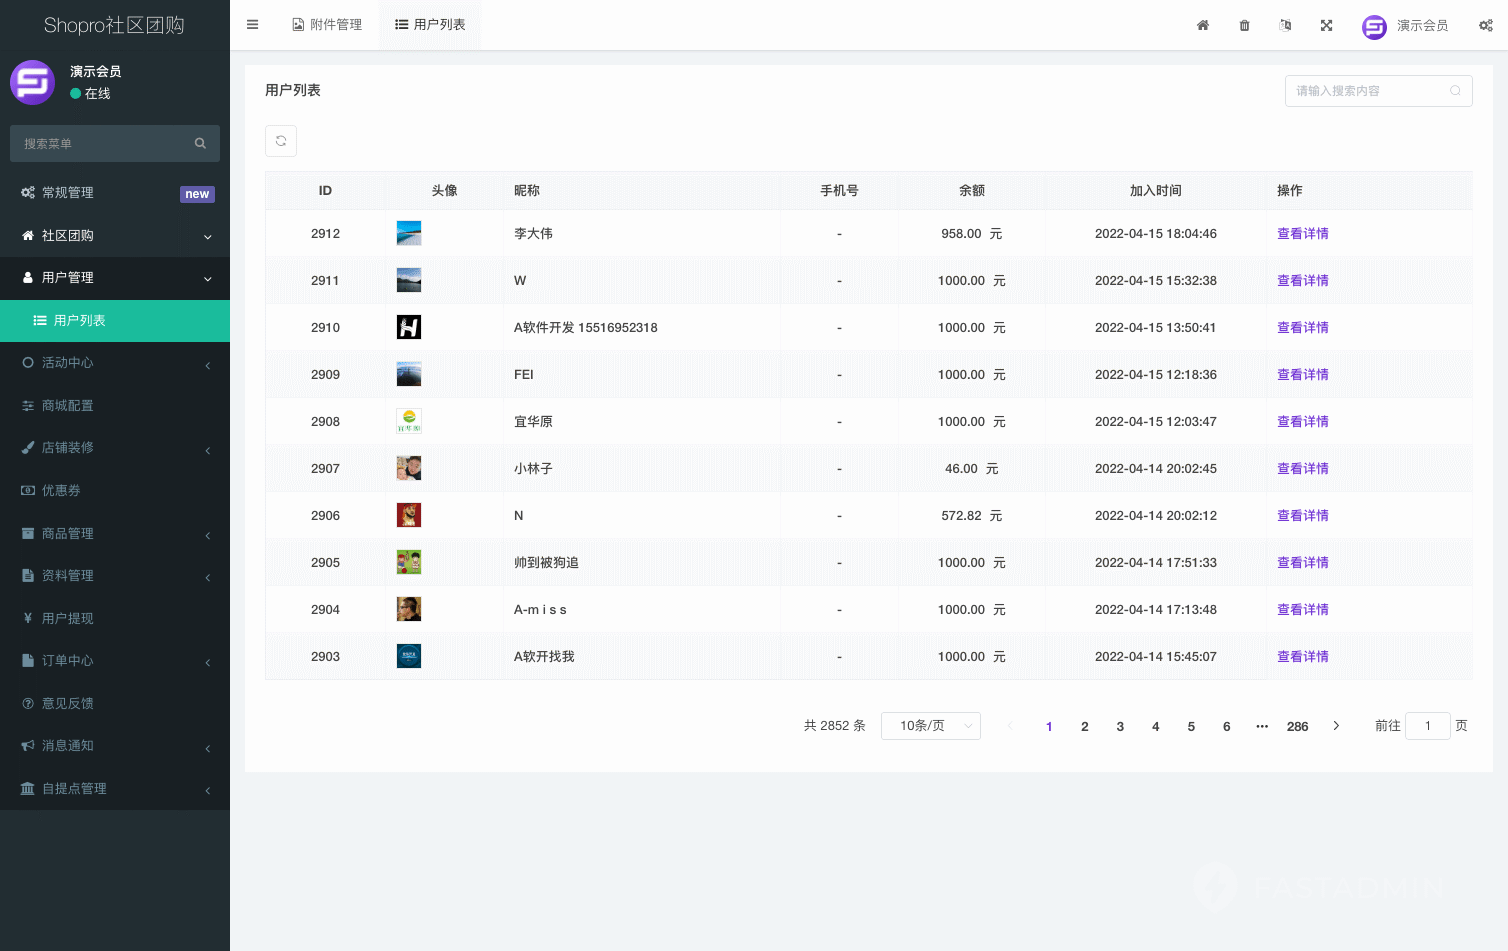The height and width of the screenshot is (951, 1508).
Task: Expand the 消息通知 sidebar section
Action: [x=115, y=745]
